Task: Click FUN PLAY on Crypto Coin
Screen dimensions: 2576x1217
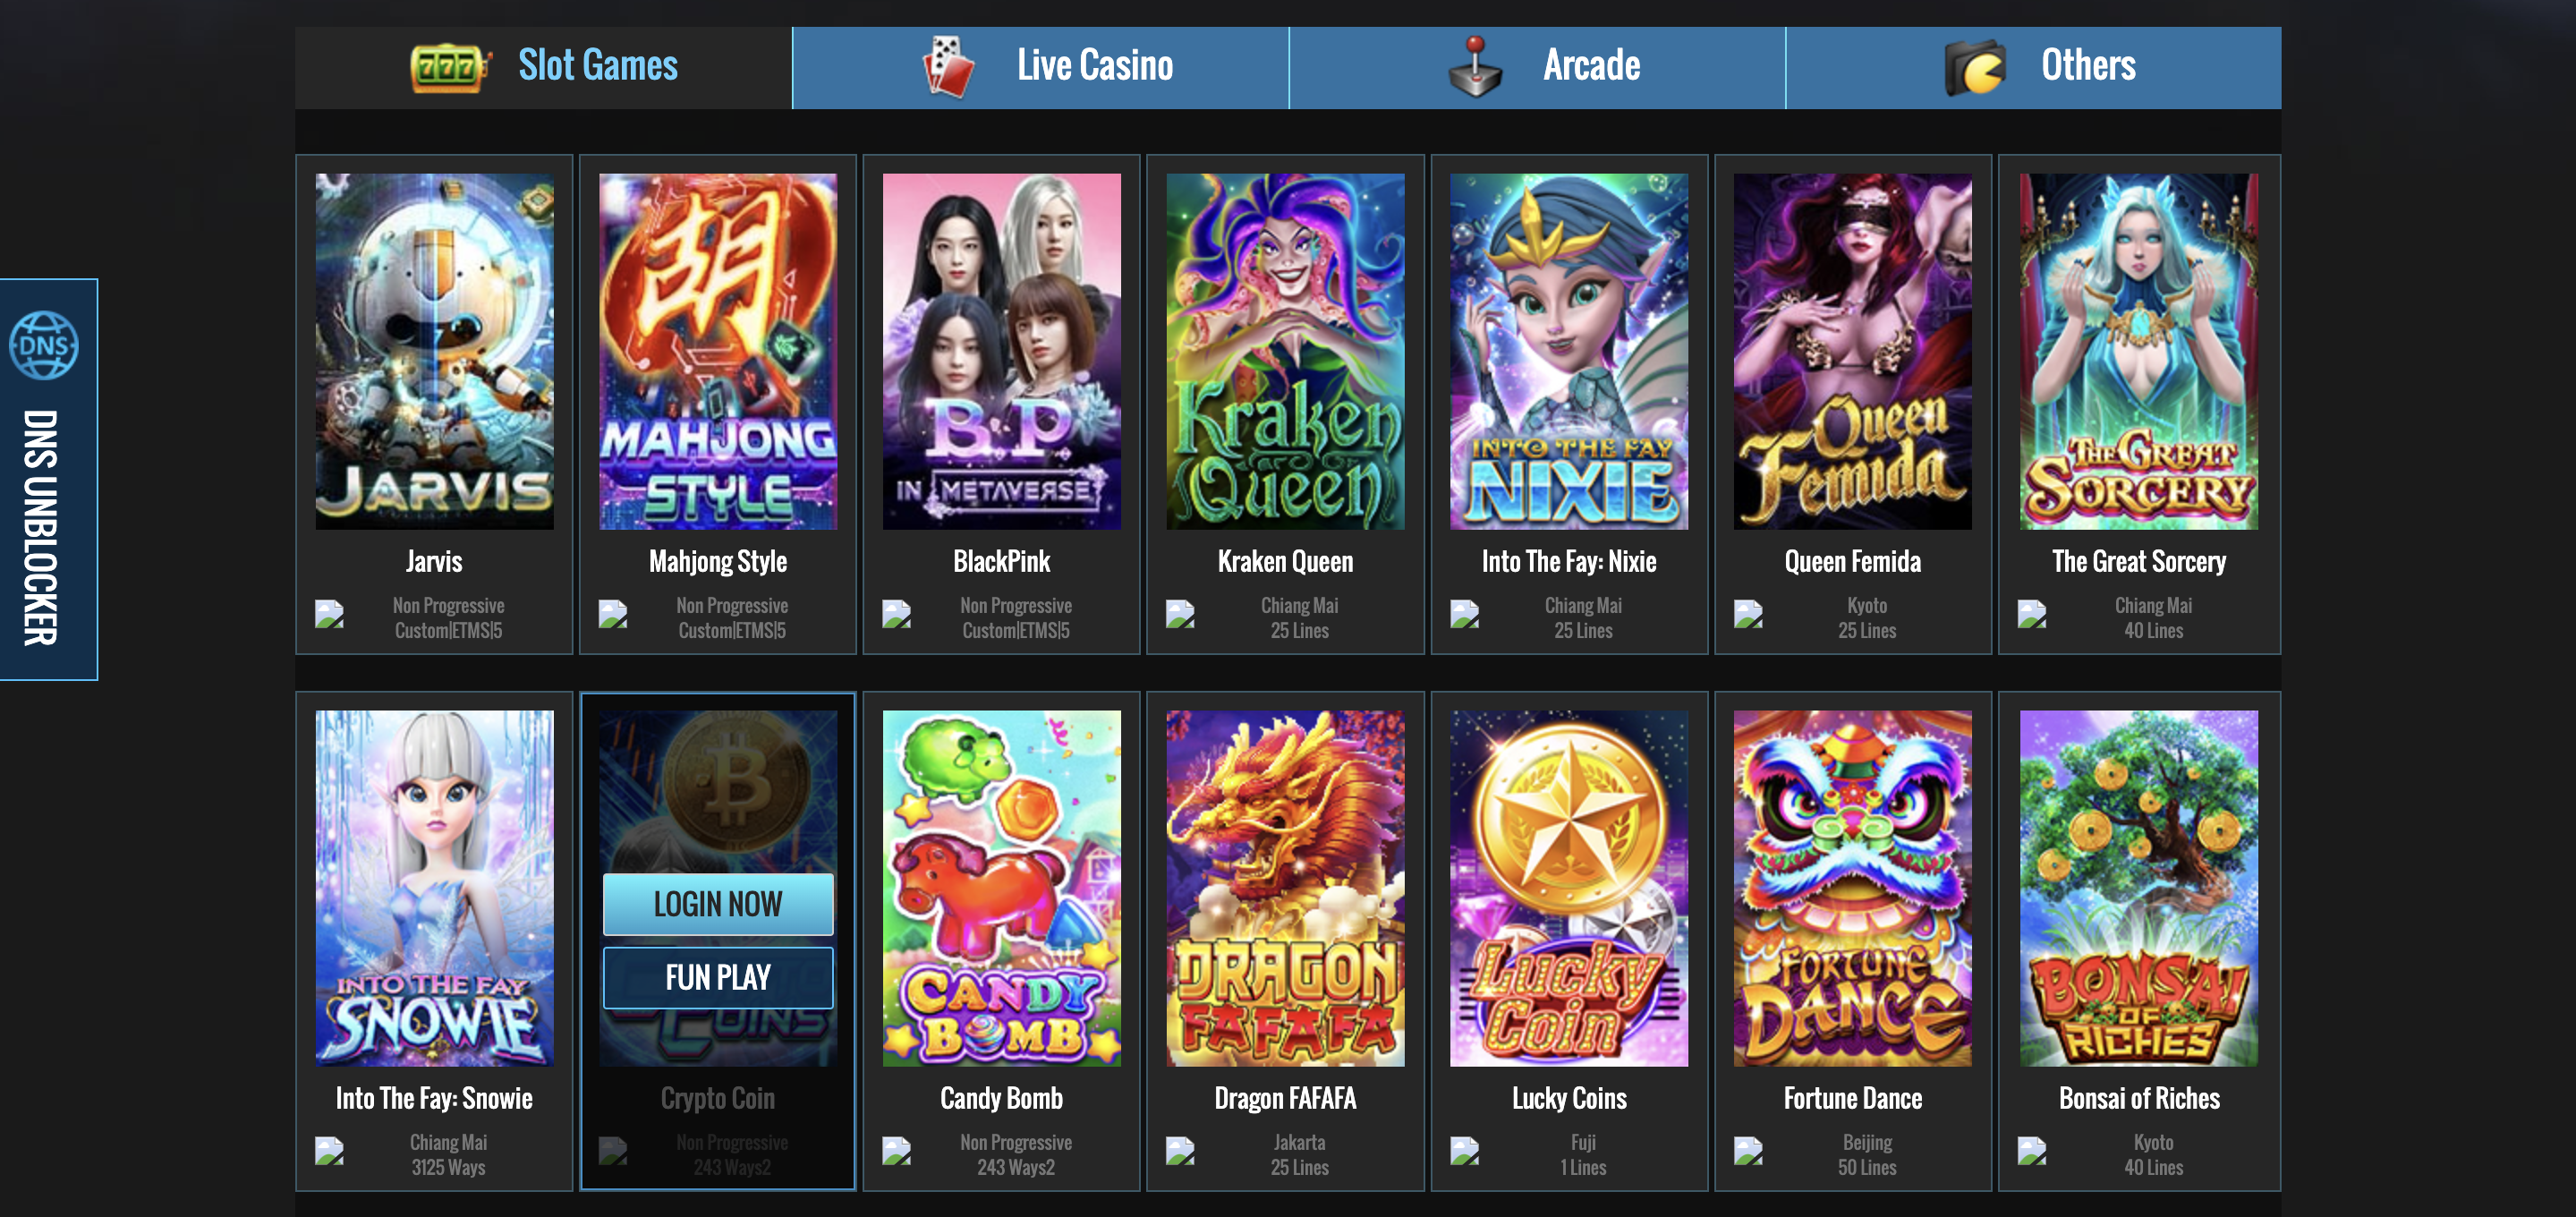Action: 718,977
